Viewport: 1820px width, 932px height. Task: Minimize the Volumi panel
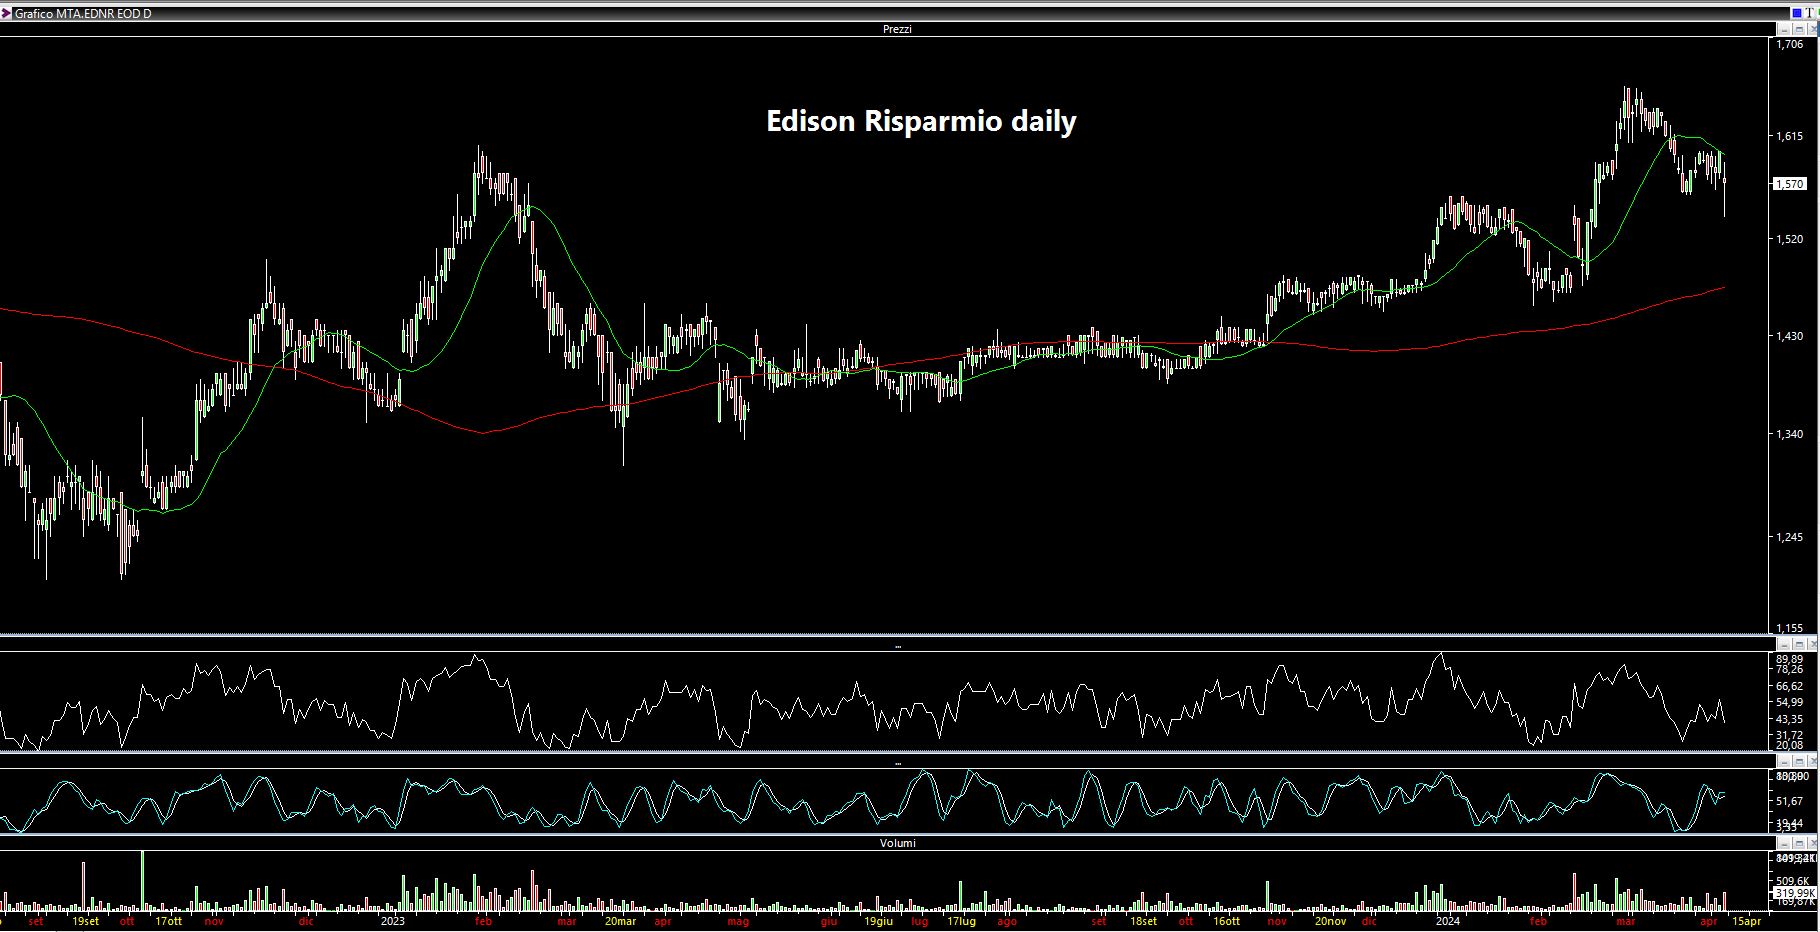pos(1786,843)
